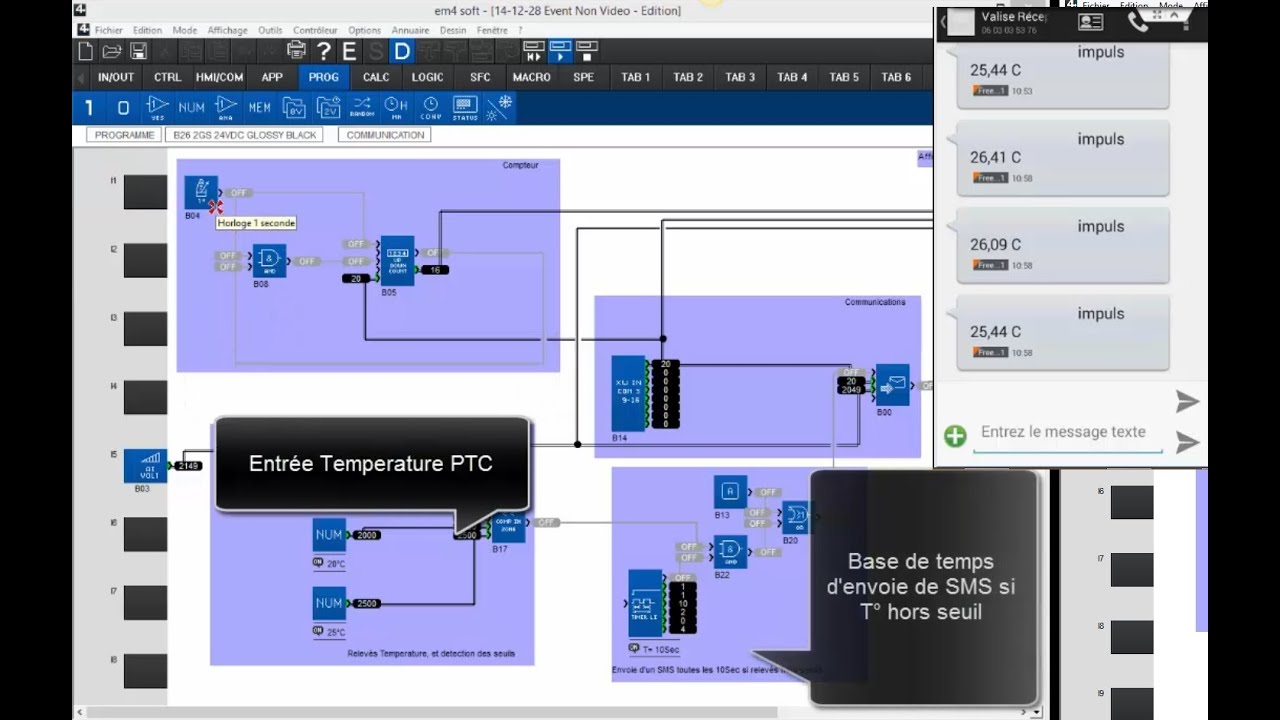Screen dimensions: 1280x720
Task: Select the B00 send message block
Action: [892, 384]
